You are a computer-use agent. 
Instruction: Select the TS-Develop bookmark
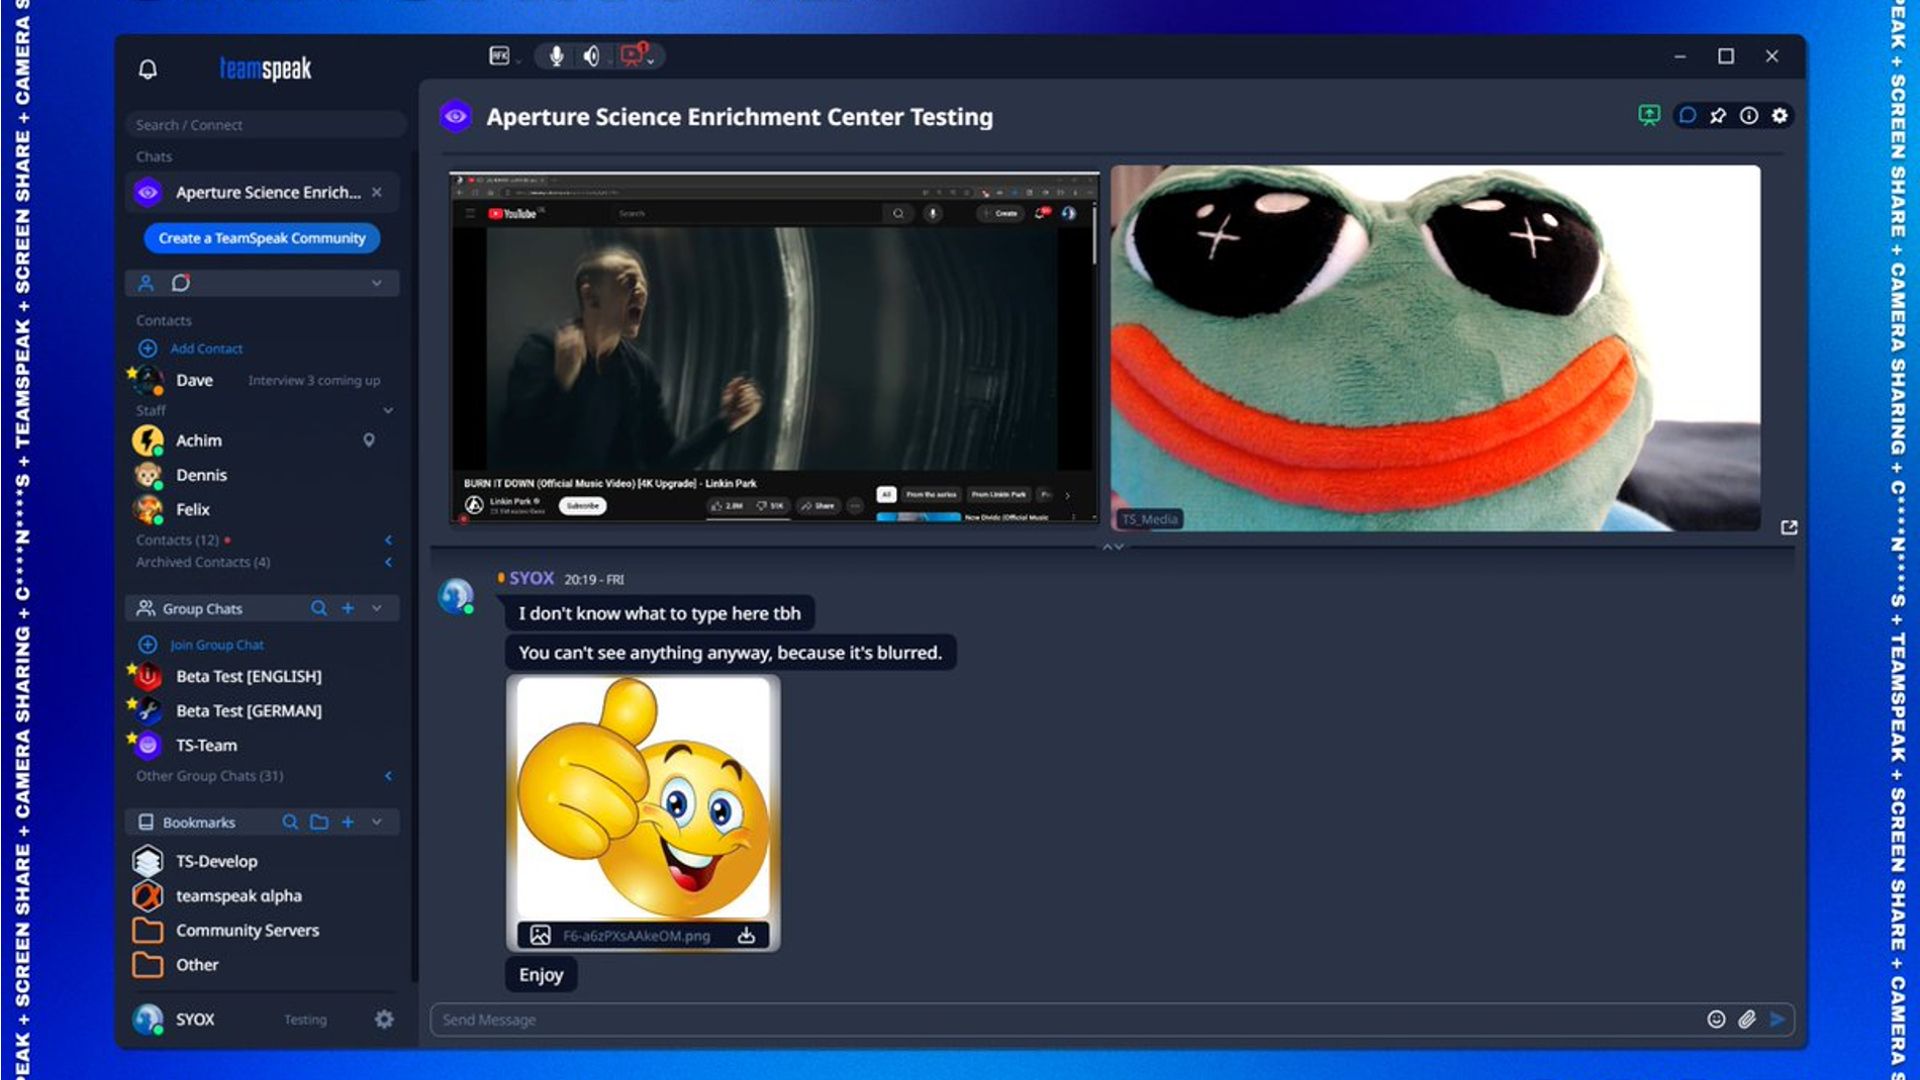point(216,861)
